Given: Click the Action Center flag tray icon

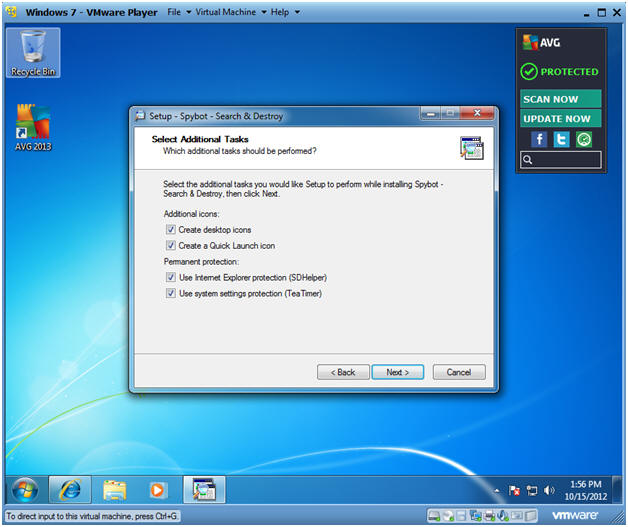Looking at the screenshot, I should tap(514, 490).
